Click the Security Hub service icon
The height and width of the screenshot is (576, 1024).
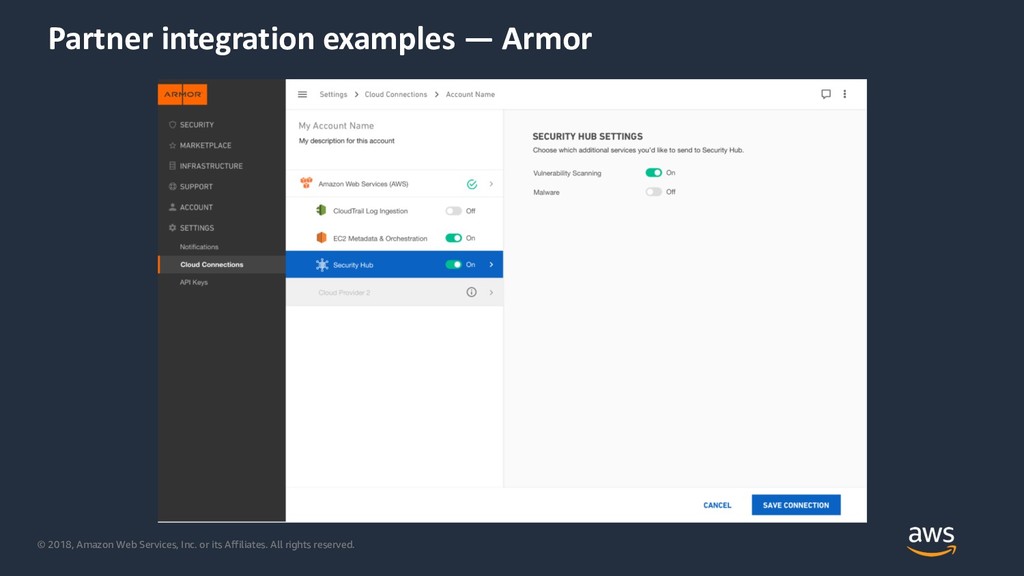tap(322, 264)
